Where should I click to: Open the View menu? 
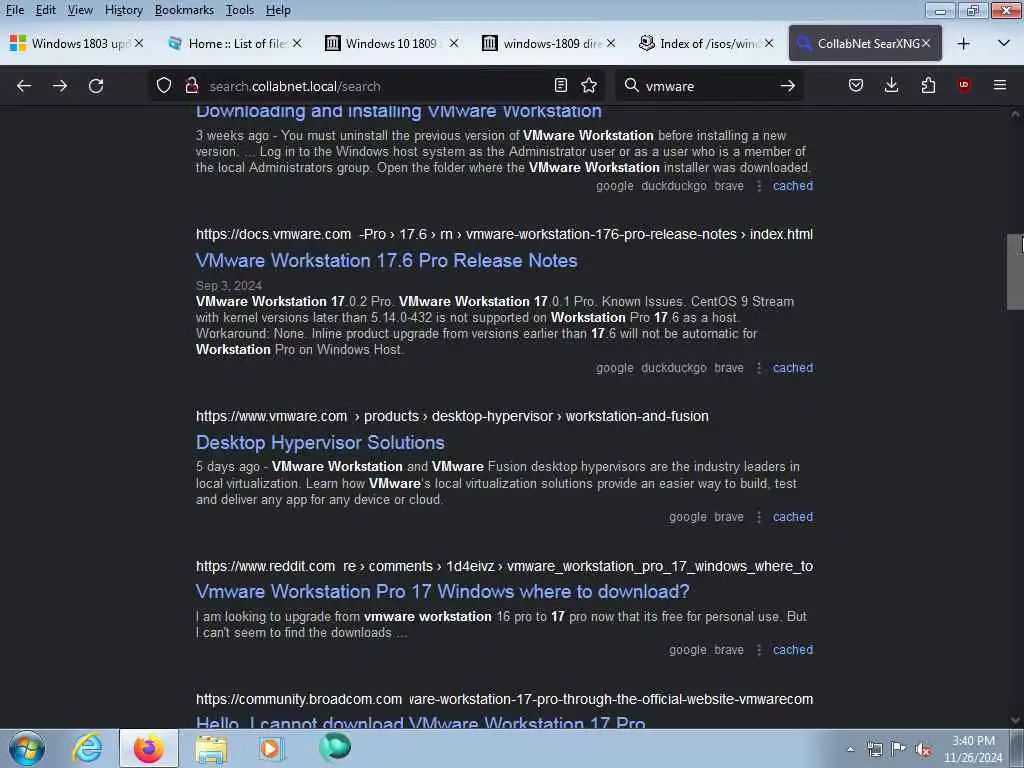pos(80,10)
